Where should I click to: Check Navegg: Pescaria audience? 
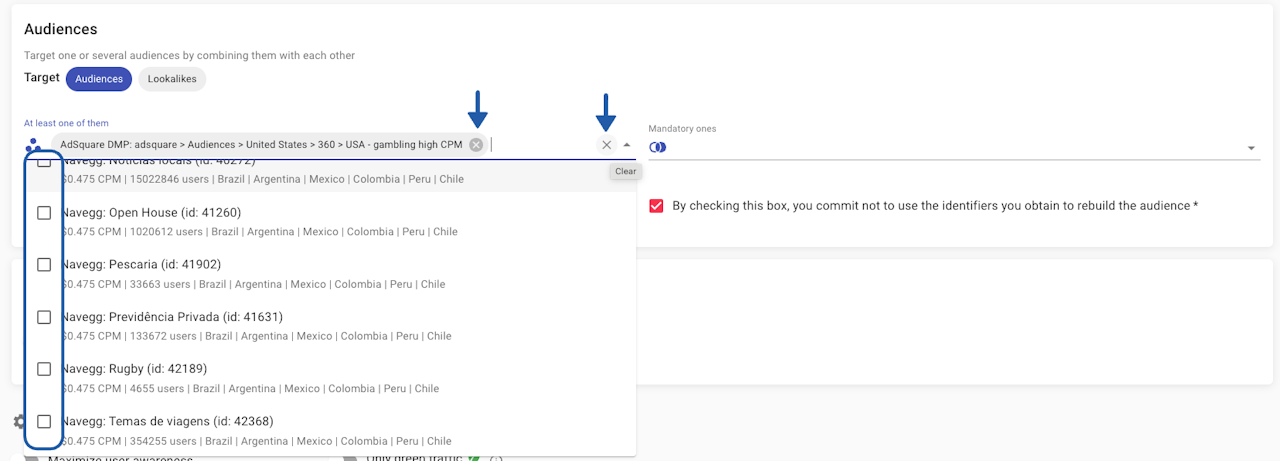[x=44, y=265]
